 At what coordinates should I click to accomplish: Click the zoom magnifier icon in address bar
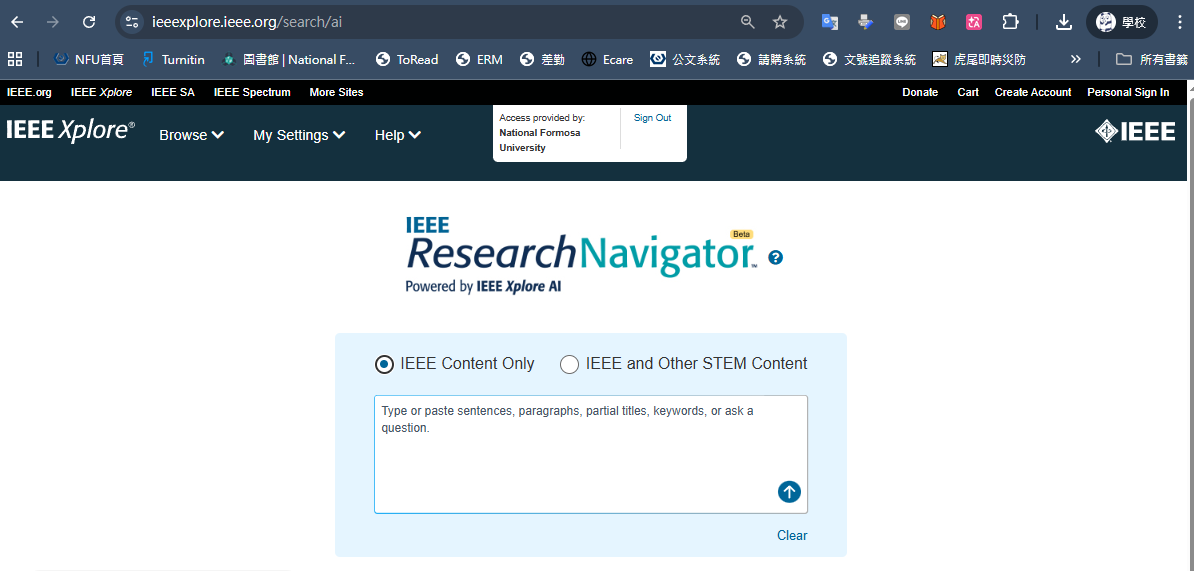(x=747, y=22)
